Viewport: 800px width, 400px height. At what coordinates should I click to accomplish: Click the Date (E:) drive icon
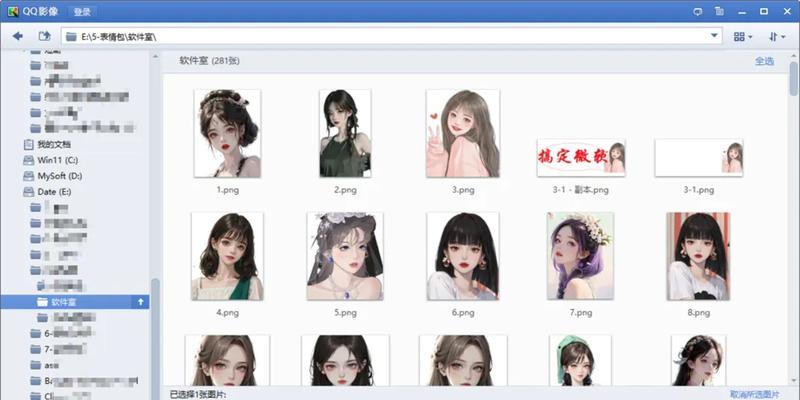point(29,192)
